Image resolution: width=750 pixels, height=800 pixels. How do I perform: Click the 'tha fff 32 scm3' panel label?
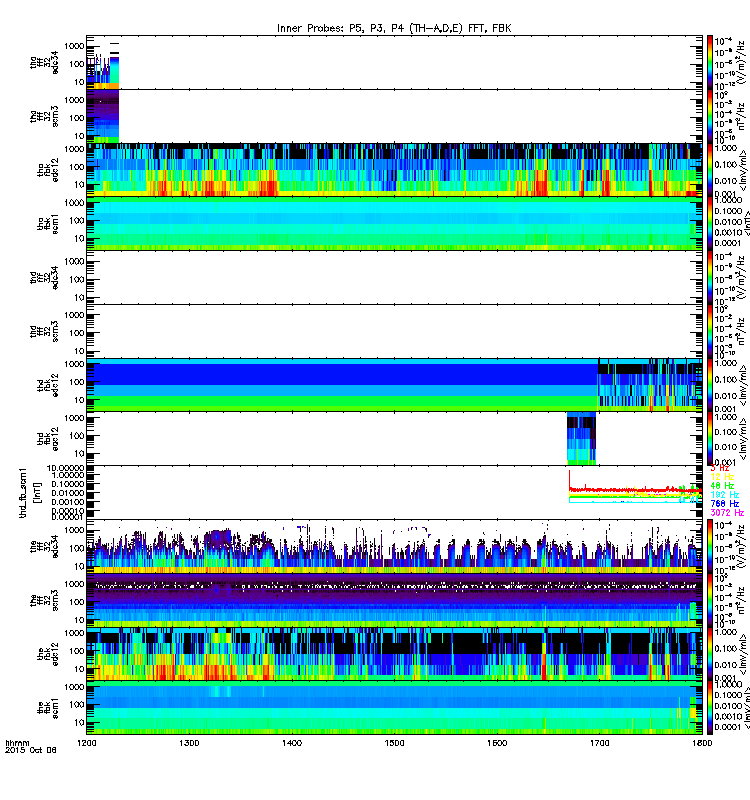click(x=44, y=116)
